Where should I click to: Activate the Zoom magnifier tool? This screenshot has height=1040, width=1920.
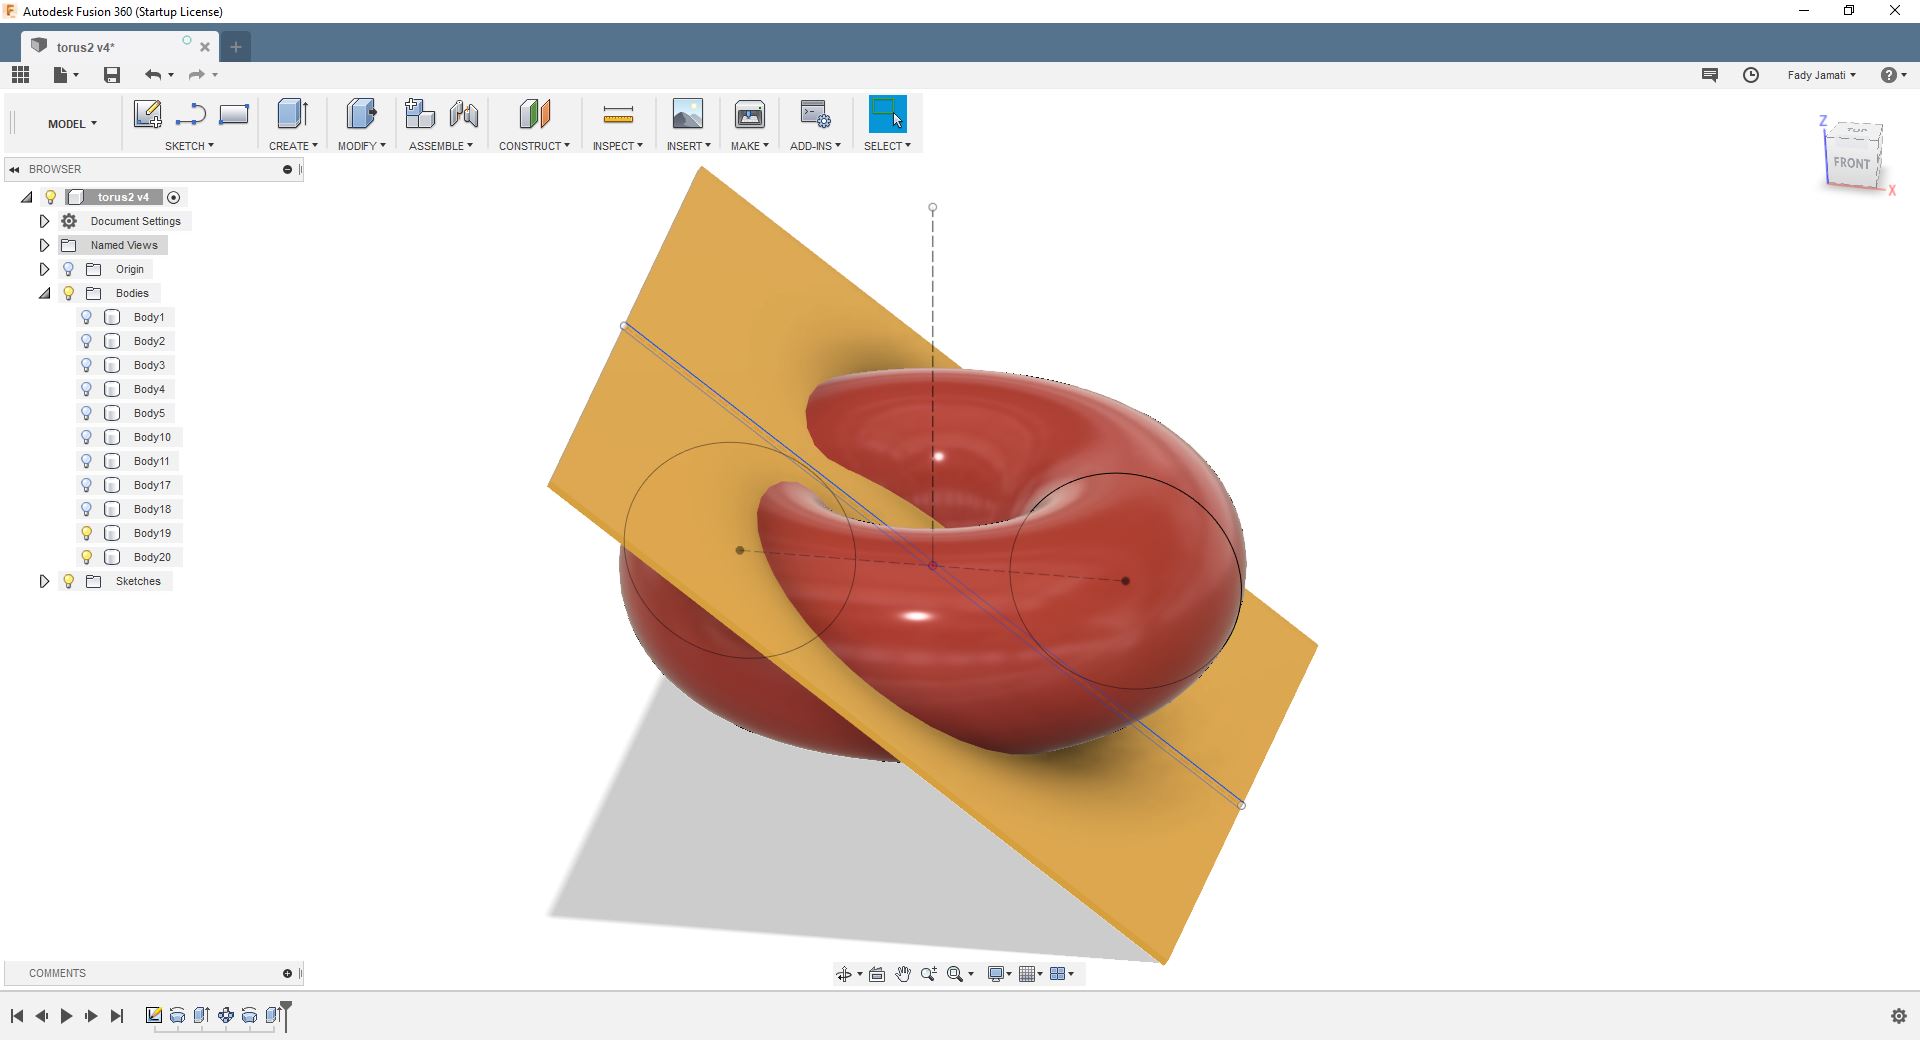pyautogui.click(x=929, y=974)
